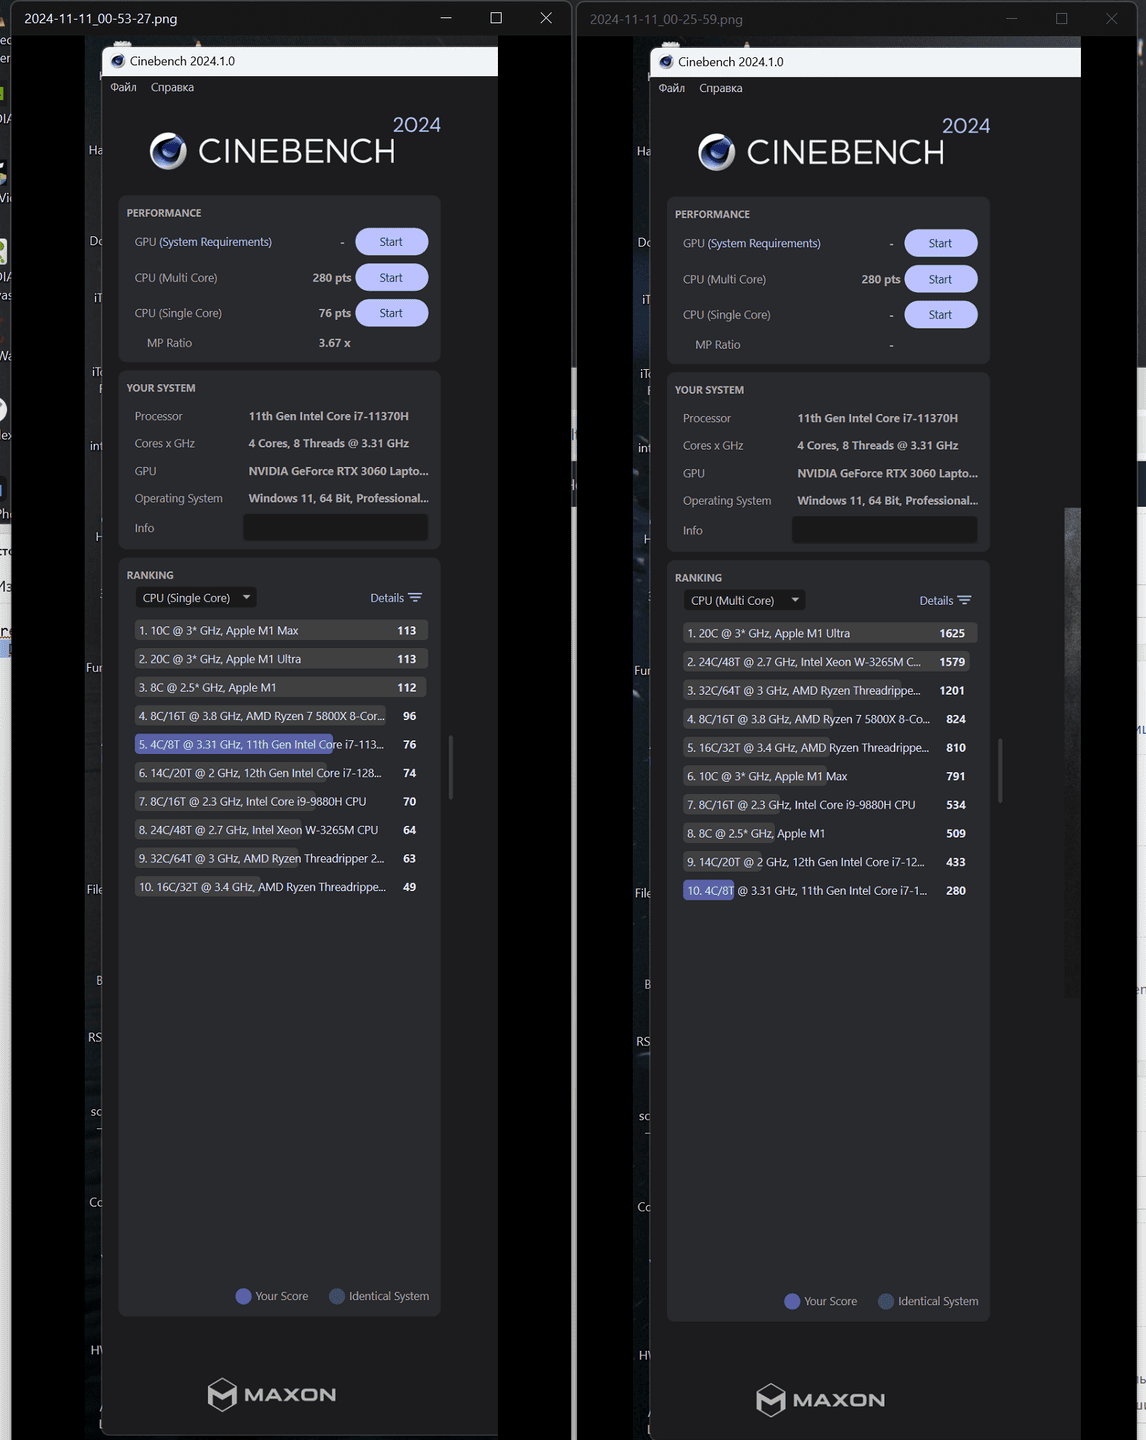1146x1440 pixels.
Task: Open Файл menu in right Cinebench window
Action: 672,89
